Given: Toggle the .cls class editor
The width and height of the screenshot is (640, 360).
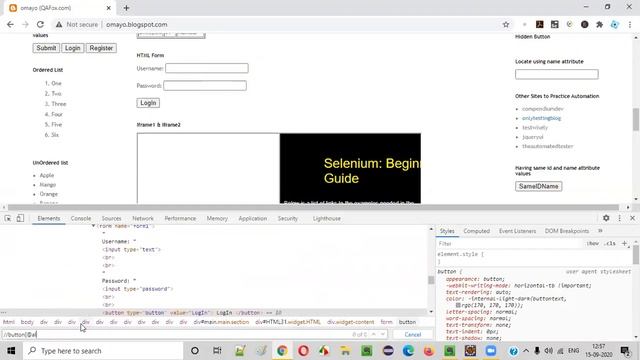Looking at the screenshot, I should click(610, 243).
